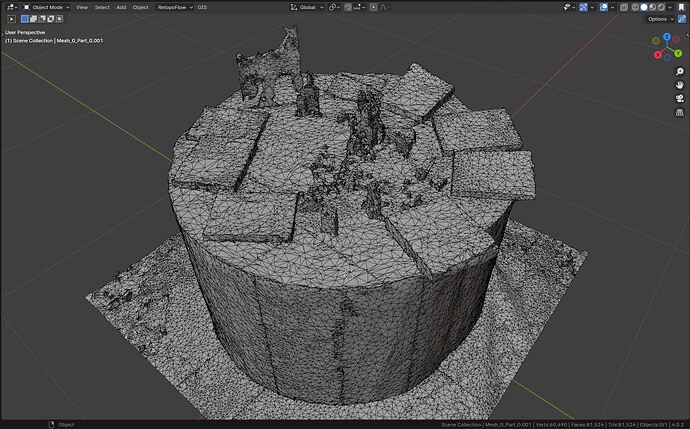Choose the 'intersect selection' mode icon

[x=59, y=19]
